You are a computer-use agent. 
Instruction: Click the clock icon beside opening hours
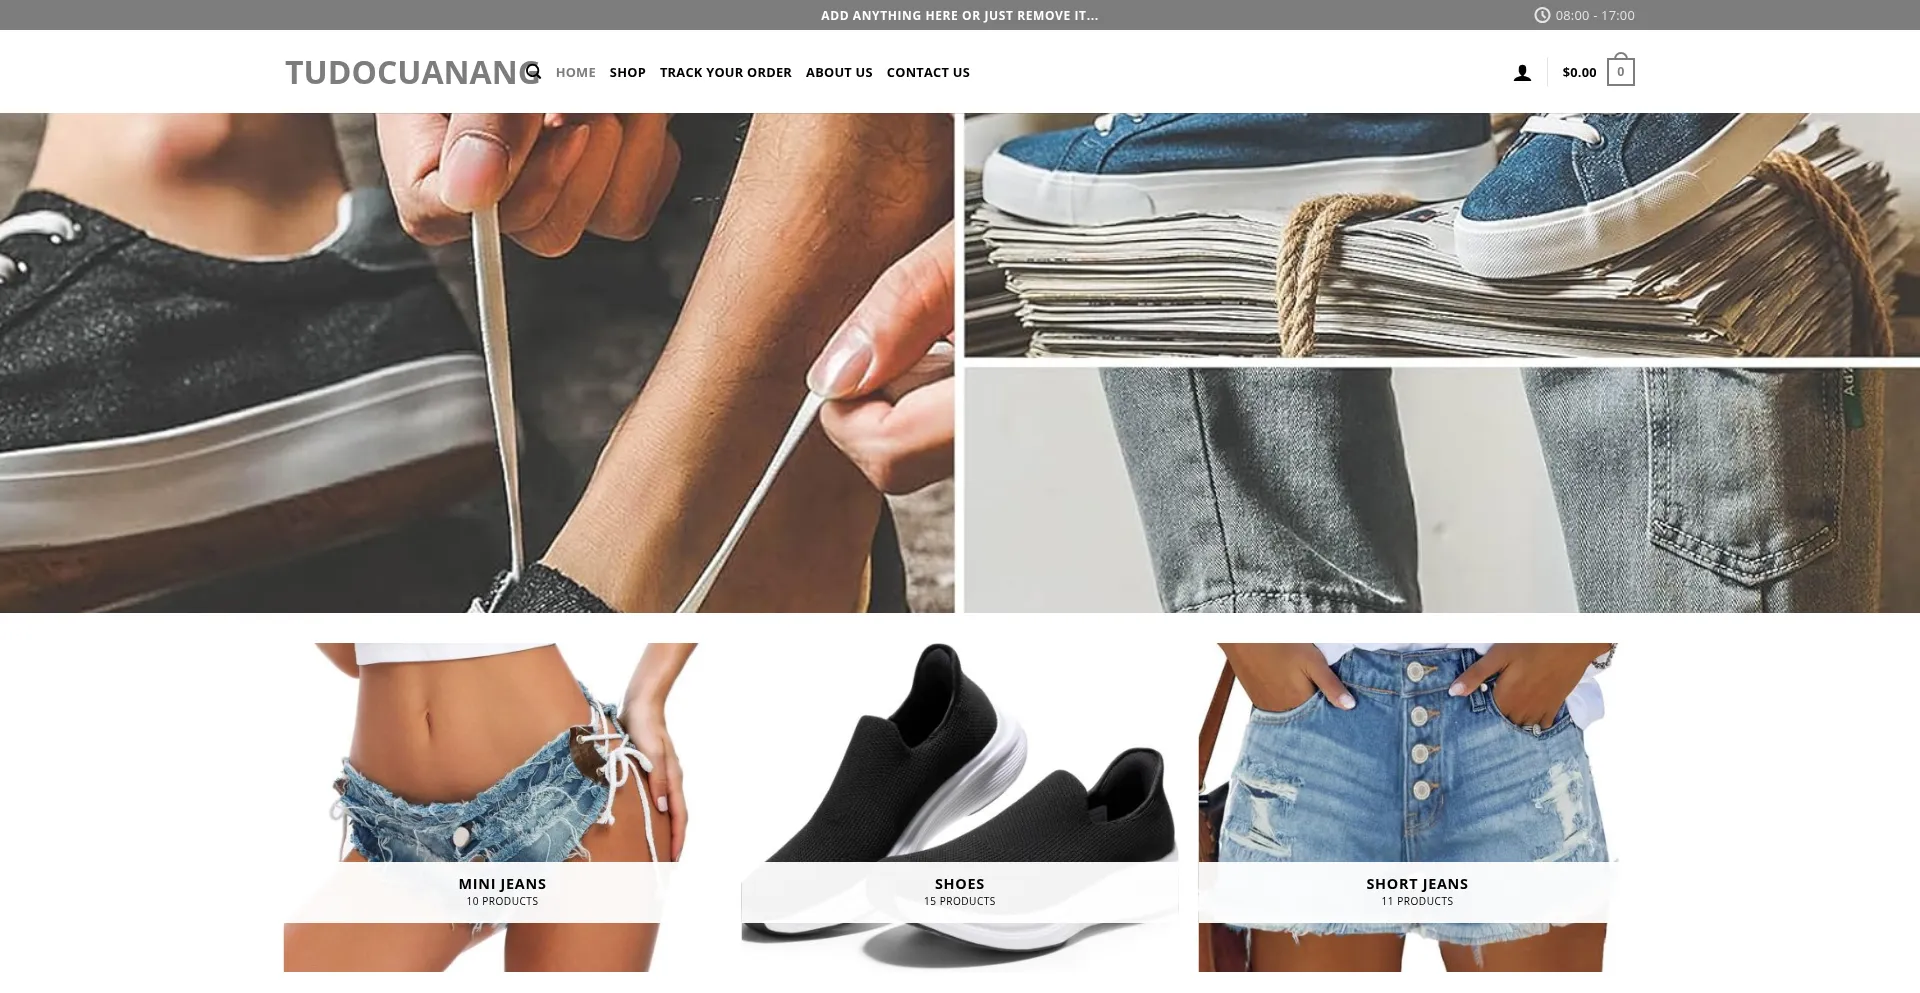(1542, 15)
